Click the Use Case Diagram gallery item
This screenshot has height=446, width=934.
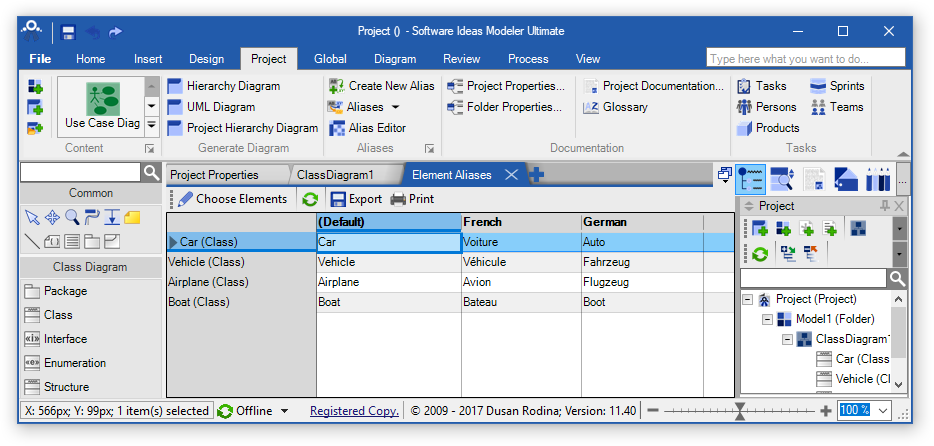click(x=101, y=107)
